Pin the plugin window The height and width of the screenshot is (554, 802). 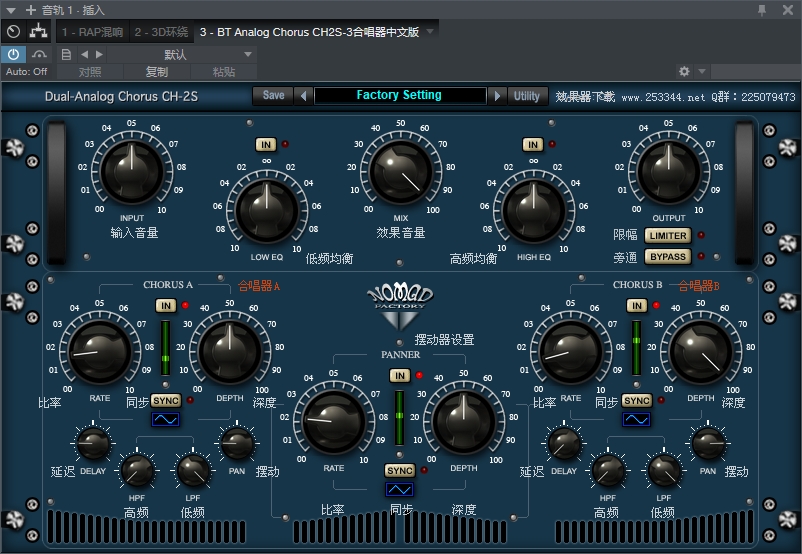(x=762, y=10)
